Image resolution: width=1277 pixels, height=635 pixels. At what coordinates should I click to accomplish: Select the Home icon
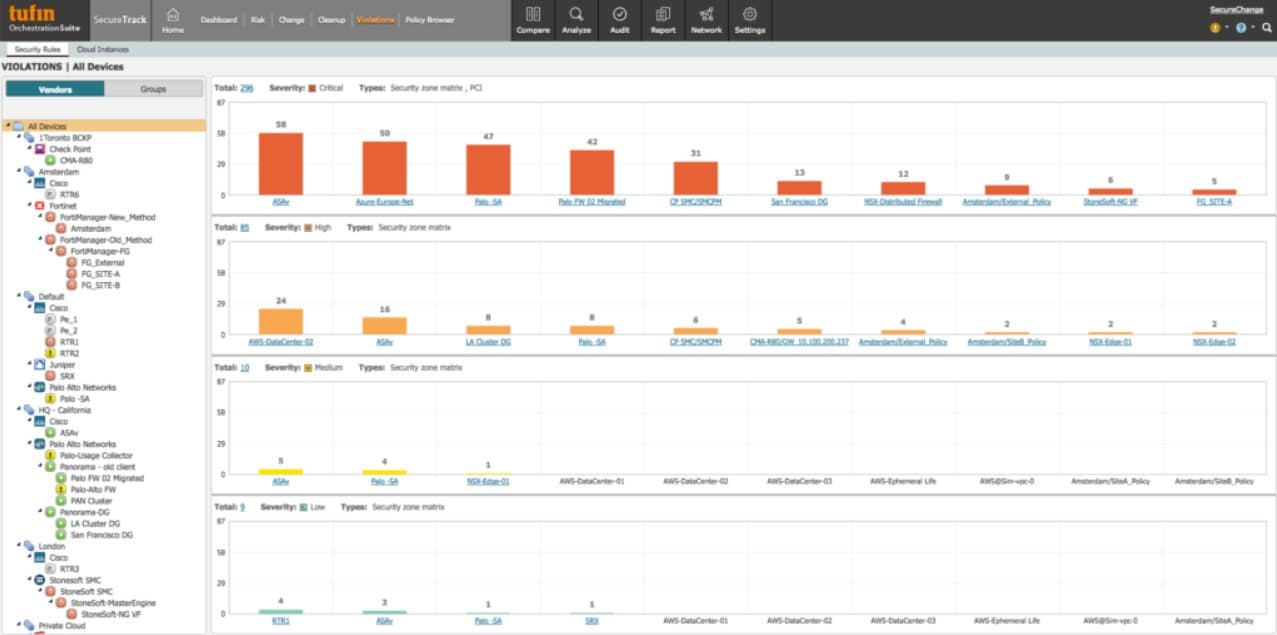[171, 20]
